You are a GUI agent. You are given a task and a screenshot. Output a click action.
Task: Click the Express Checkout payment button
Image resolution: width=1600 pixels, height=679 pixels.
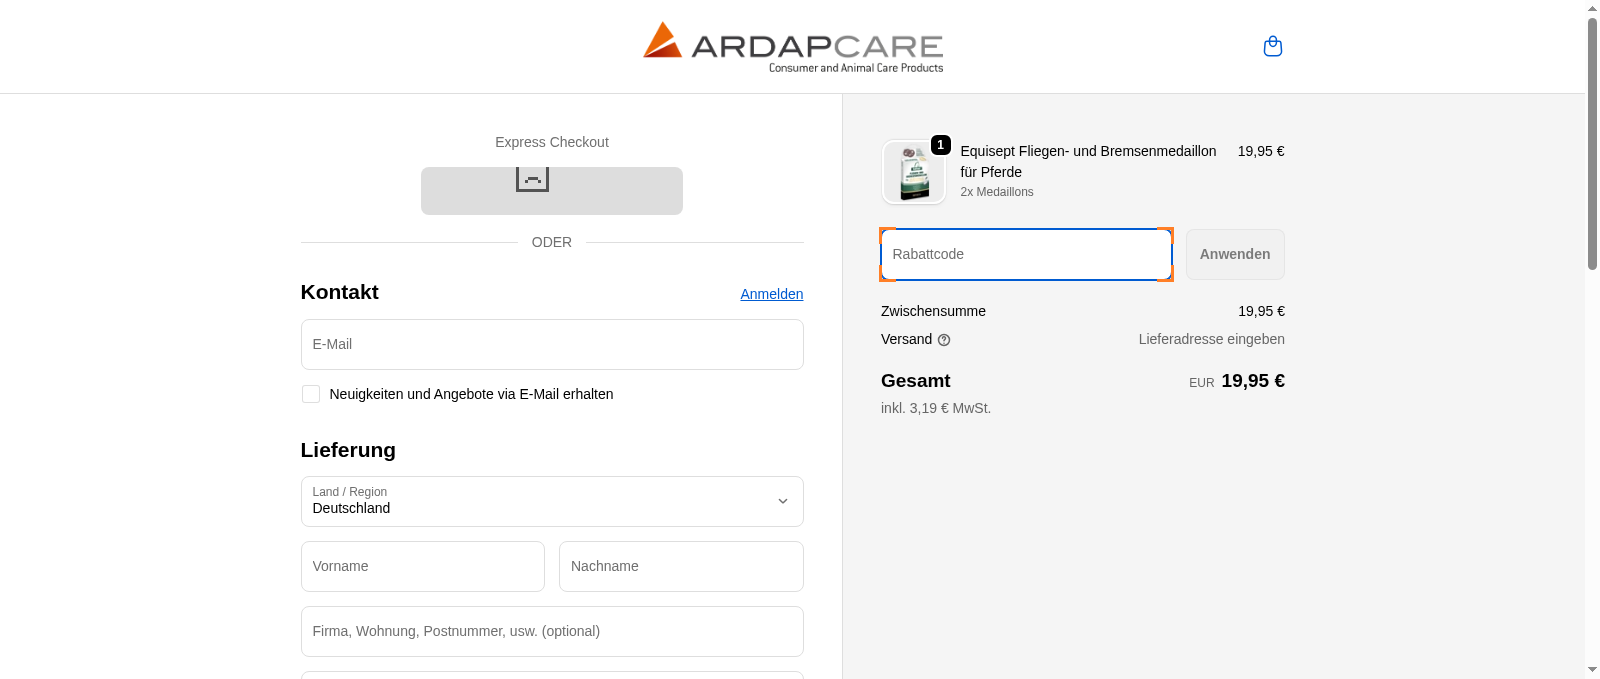[552, 191]
